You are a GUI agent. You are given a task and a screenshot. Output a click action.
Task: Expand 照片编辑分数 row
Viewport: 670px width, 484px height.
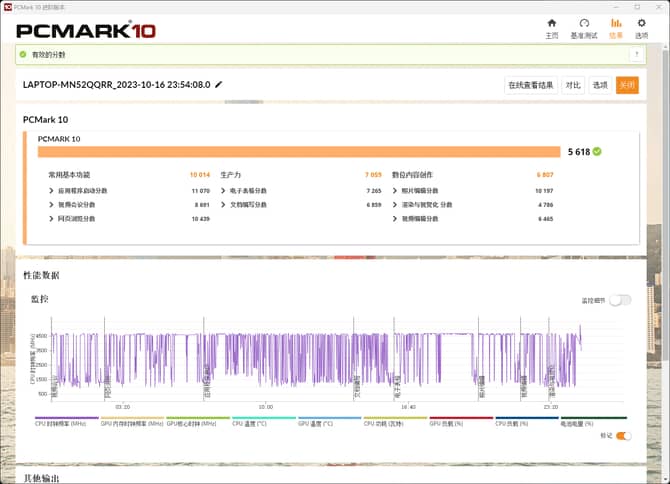[x=395, y=190]
